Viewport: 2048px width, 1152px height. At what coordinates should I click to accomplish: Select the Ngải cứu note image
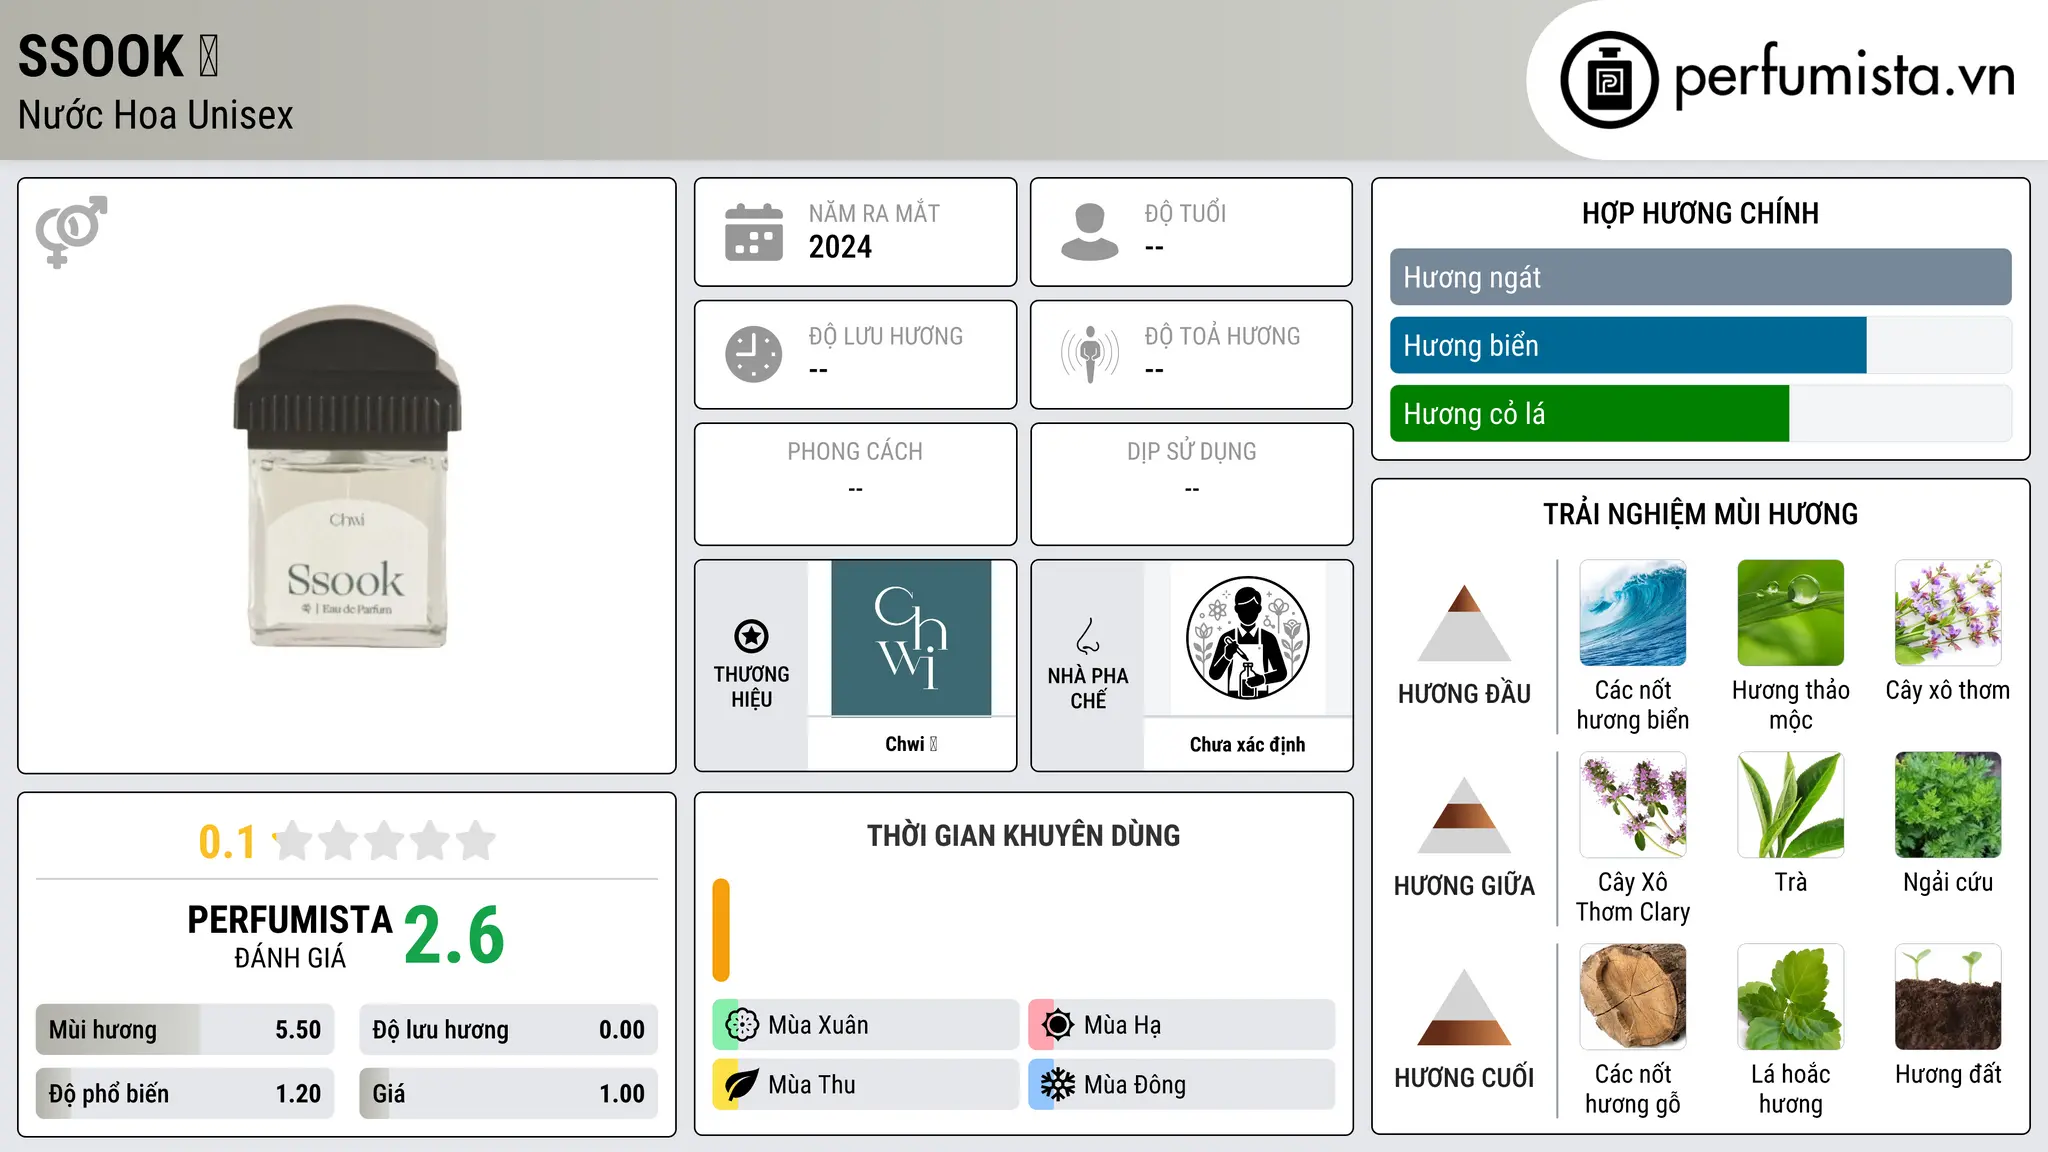tap(1948, 805)
